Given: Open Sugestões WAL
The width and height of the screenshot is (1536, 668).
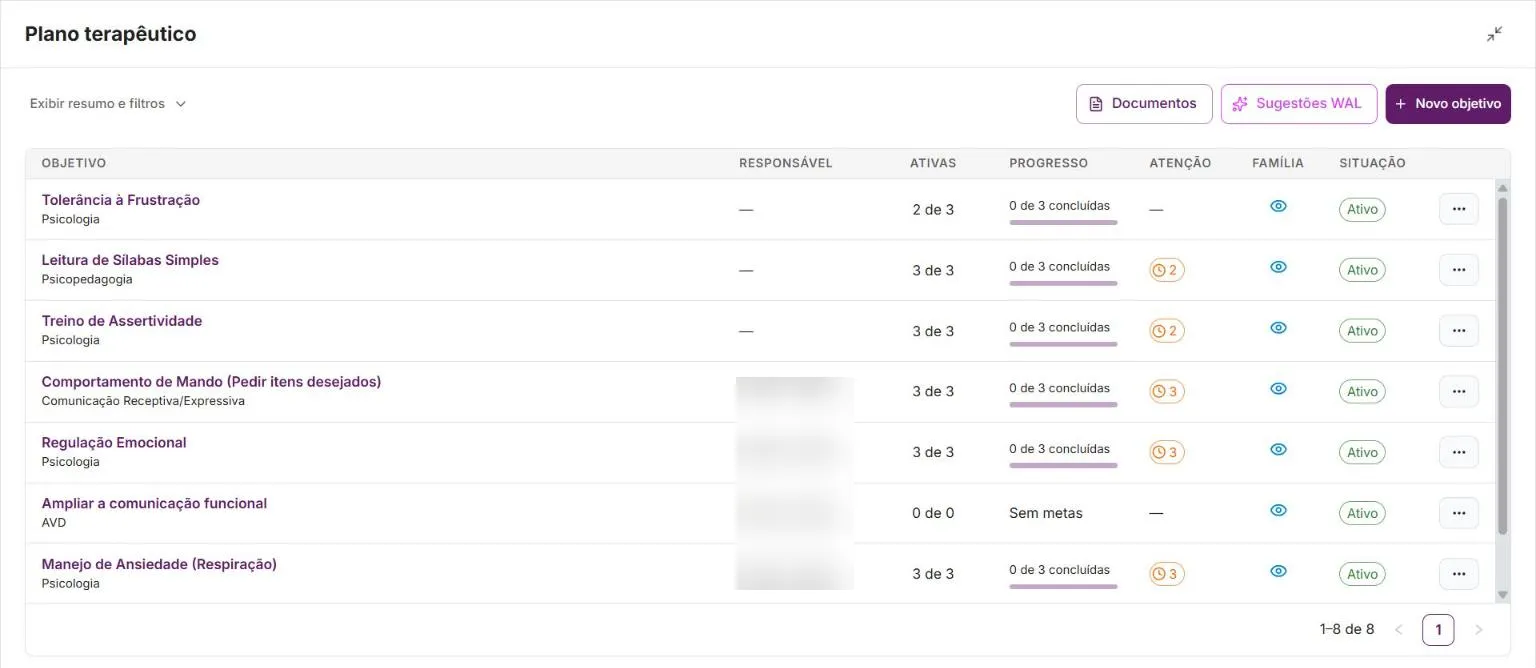Looking at the screenshot, I should tap(1299, 104).
